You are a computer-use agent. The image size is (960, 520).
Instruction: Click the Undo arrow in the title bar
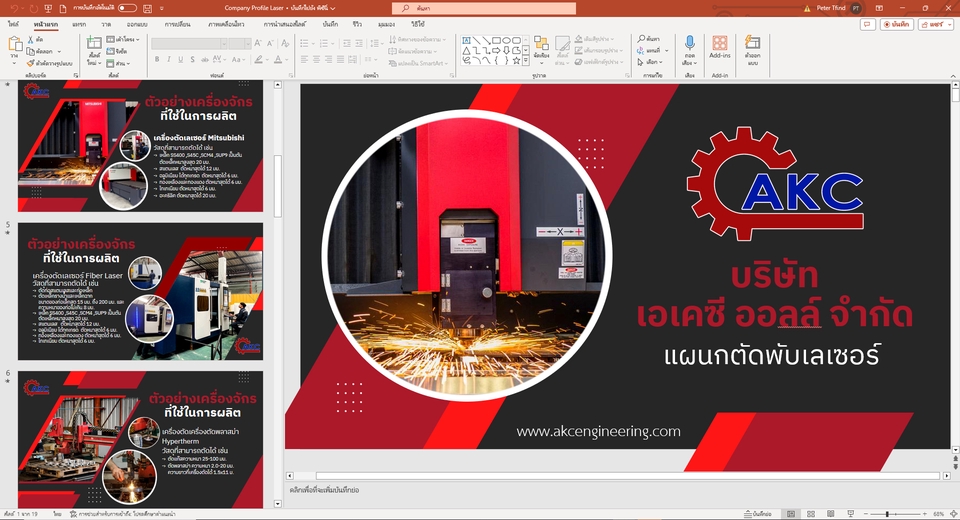point(14,8)
